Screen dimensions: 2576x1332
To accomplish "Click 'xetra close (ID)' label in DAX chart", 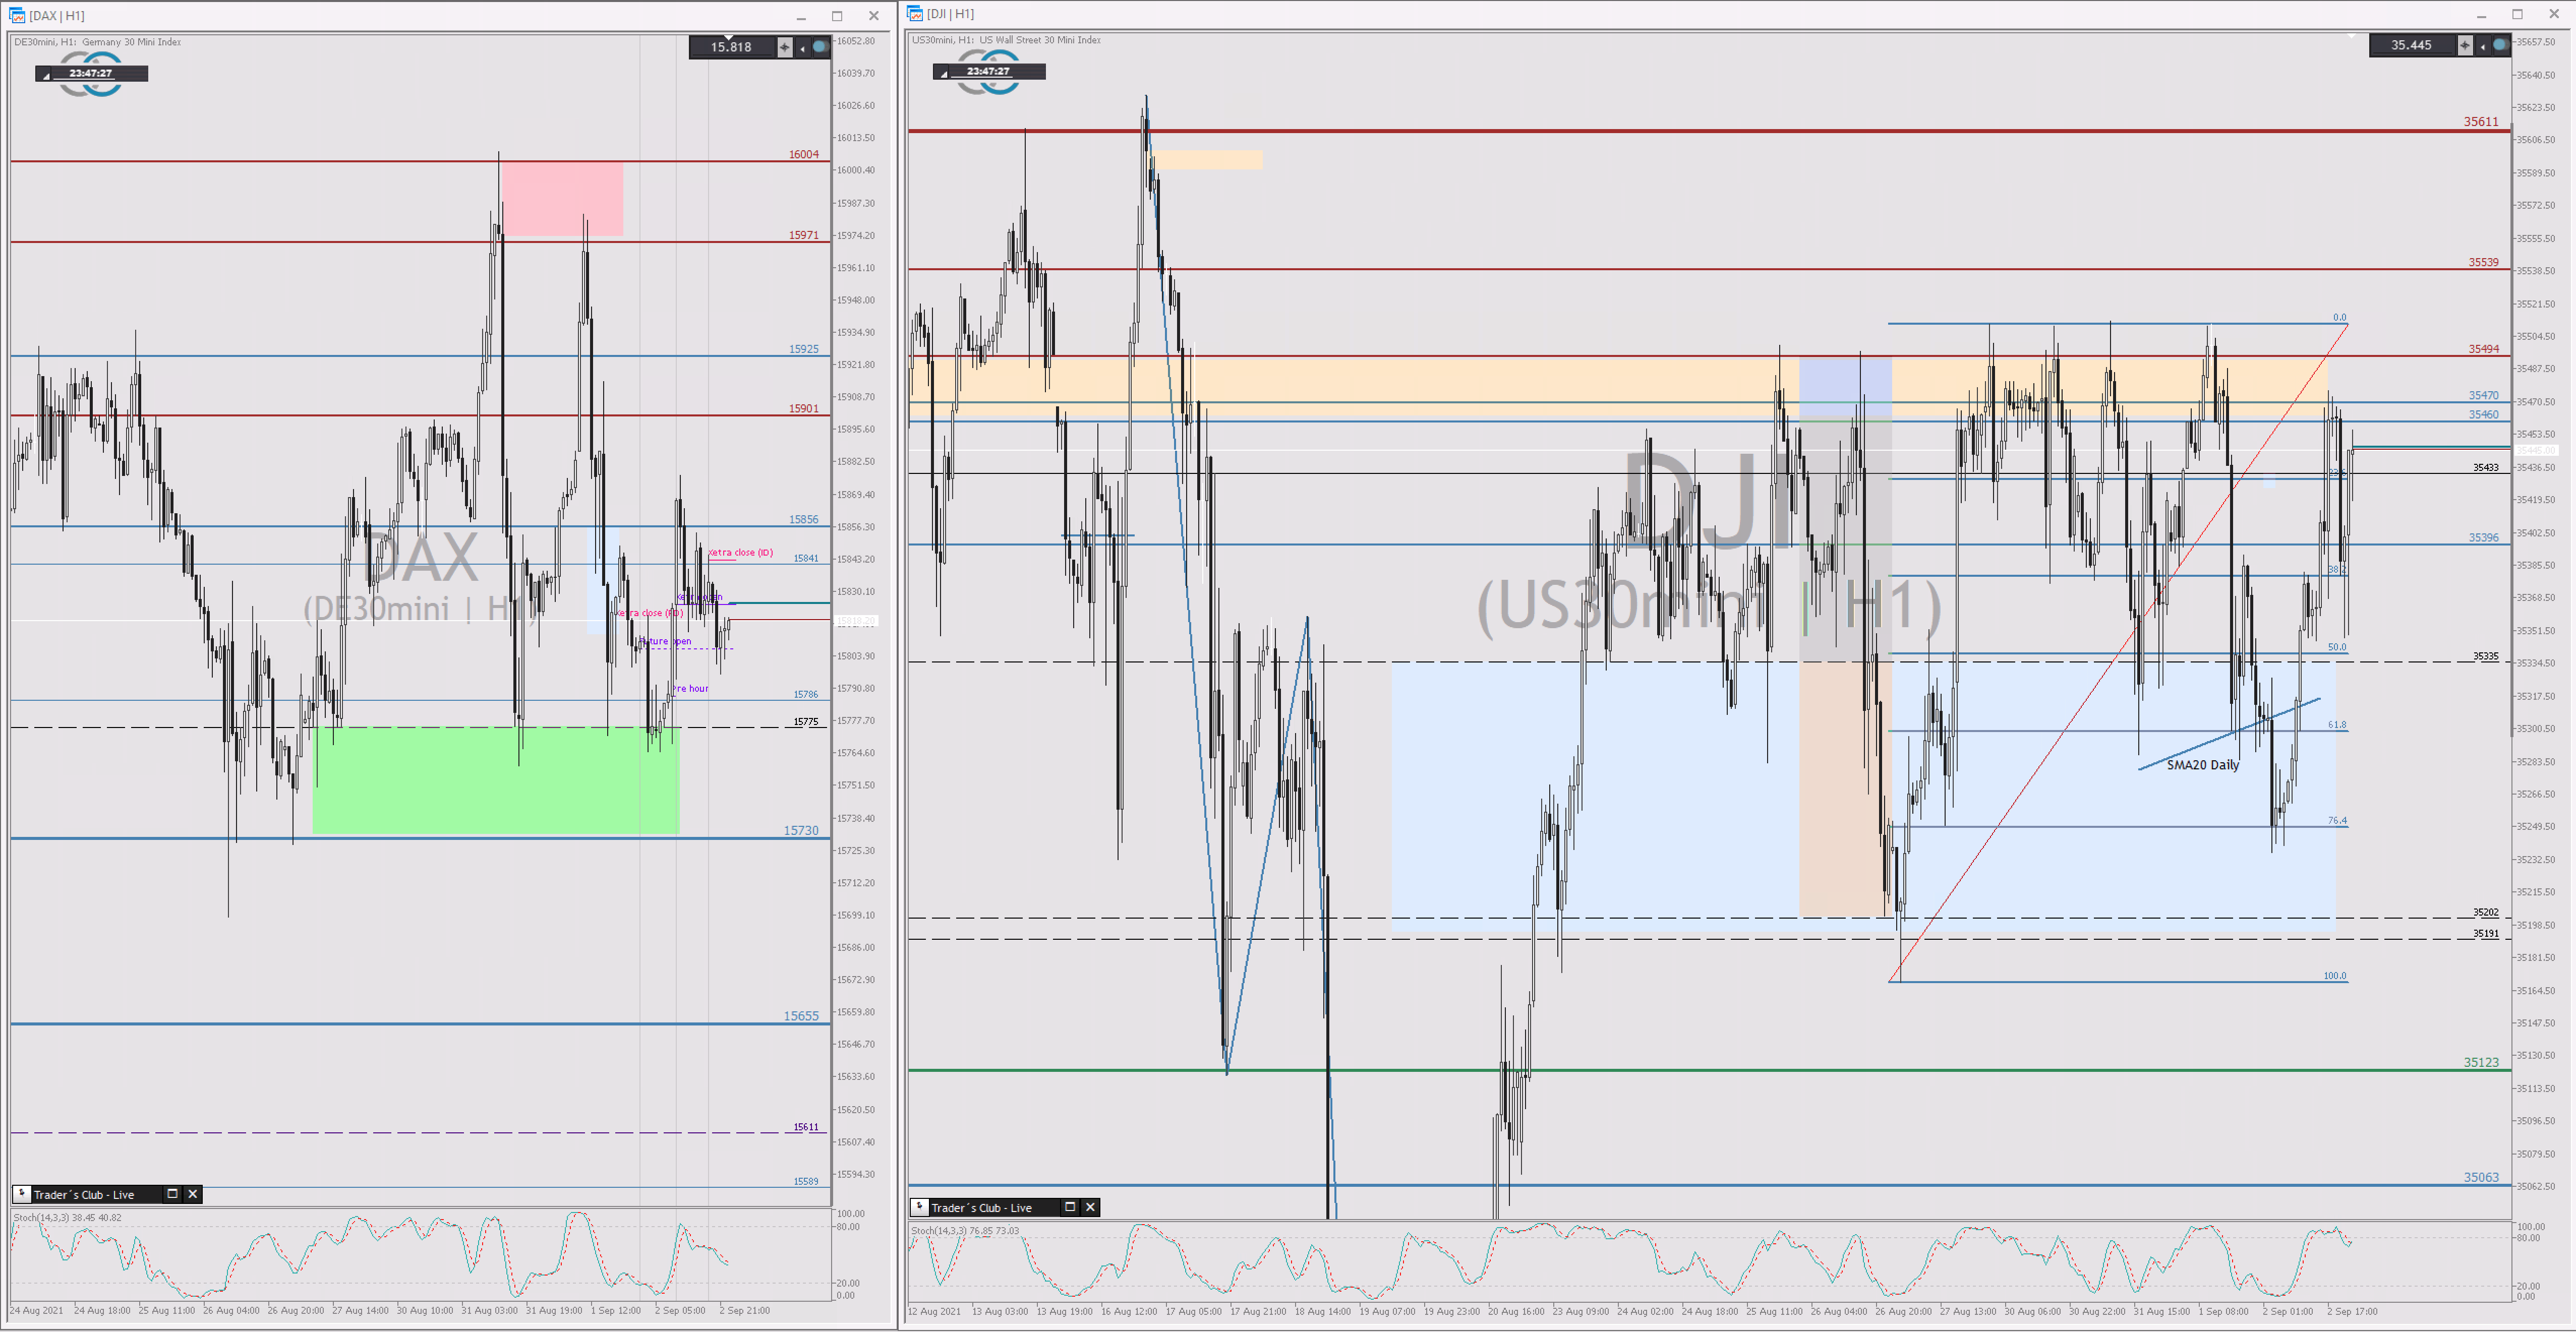I will click(741, 552).
